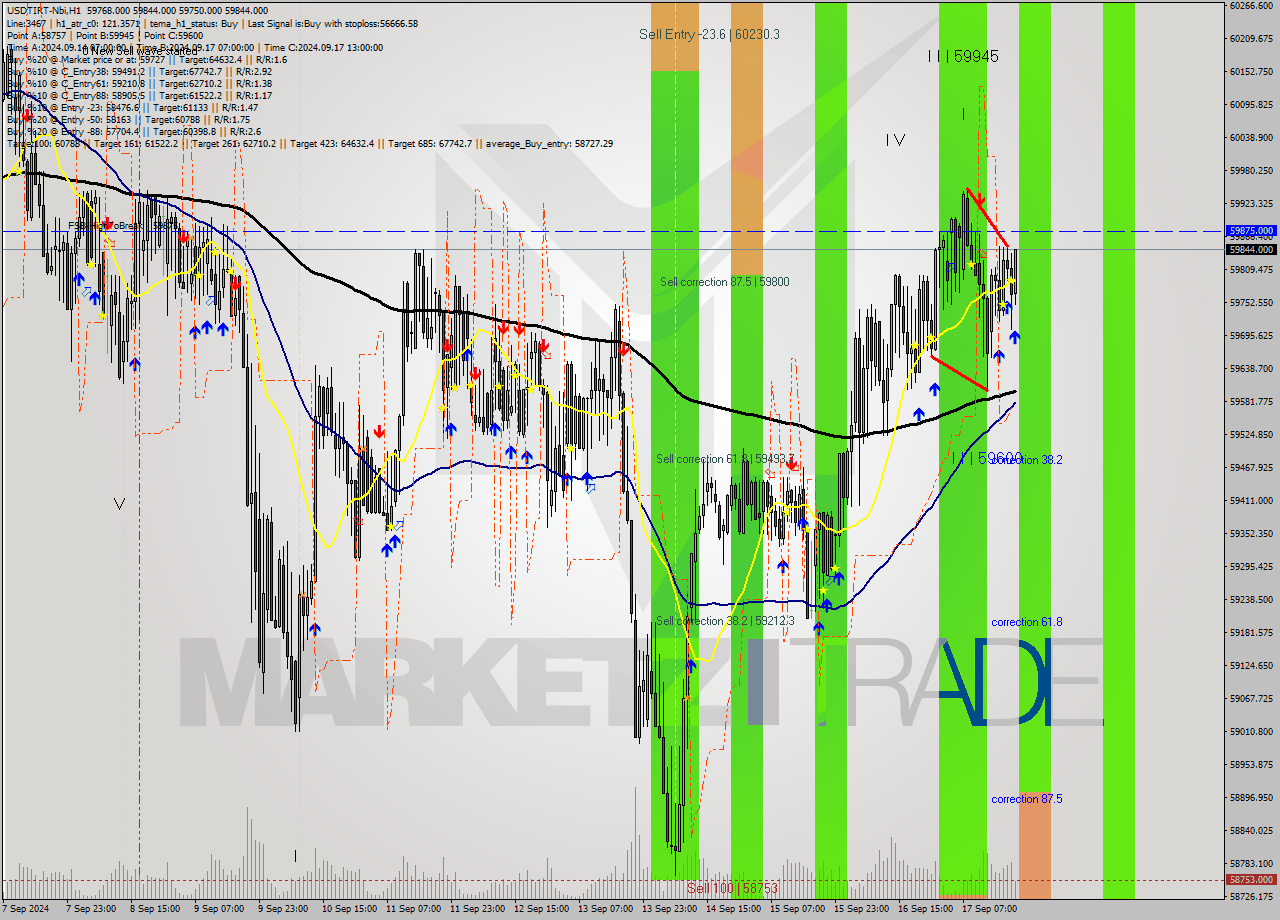Viewport: 1280px width, 920px height.
Task: Click the 60095.825 price axis label
Action: coord(1251,104)
